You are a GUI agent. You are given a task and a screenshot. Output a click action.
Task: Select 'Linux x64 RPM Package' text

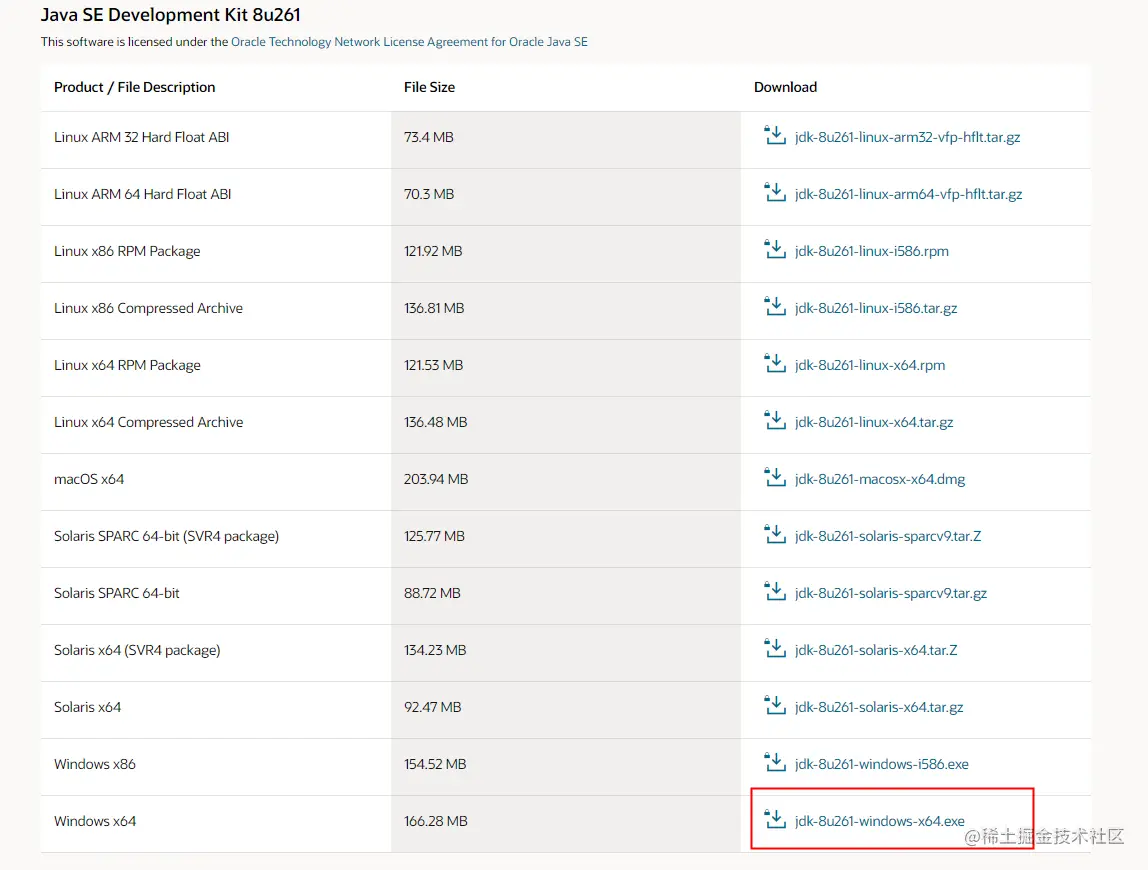click(127, 365)
